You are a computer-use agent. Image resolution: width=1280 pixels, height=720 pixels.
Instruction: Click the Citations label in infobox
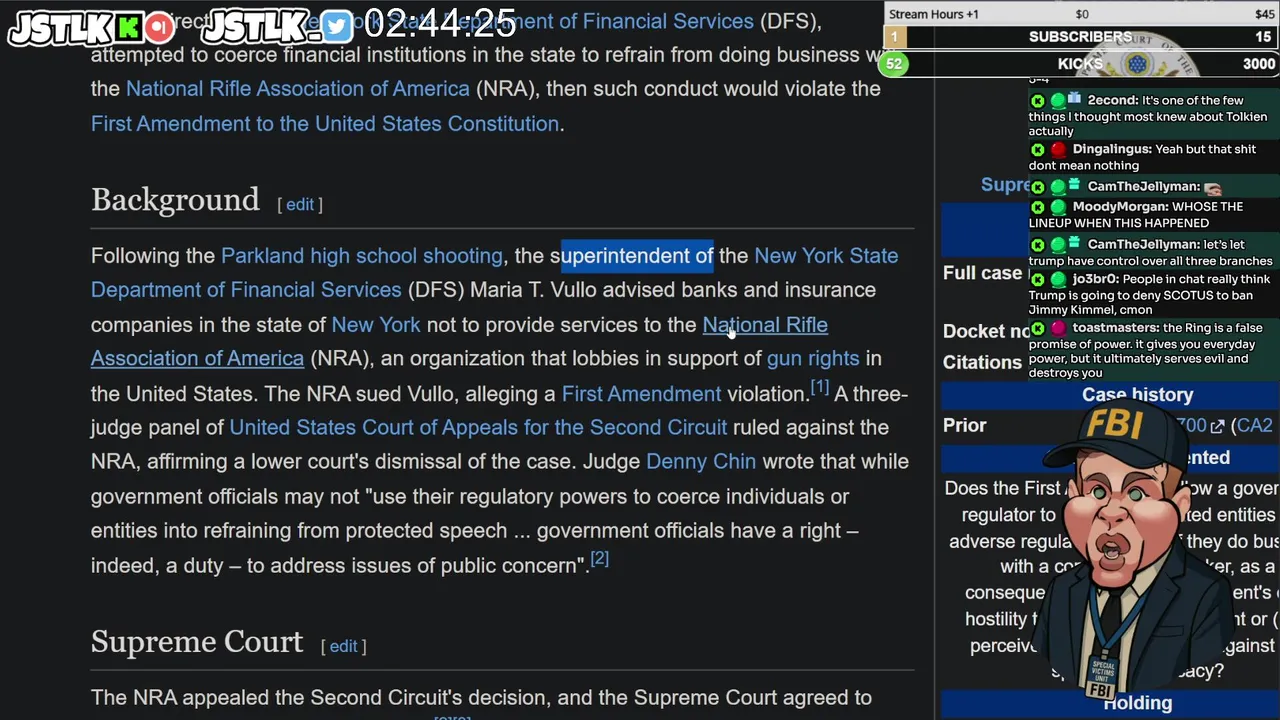982,363
